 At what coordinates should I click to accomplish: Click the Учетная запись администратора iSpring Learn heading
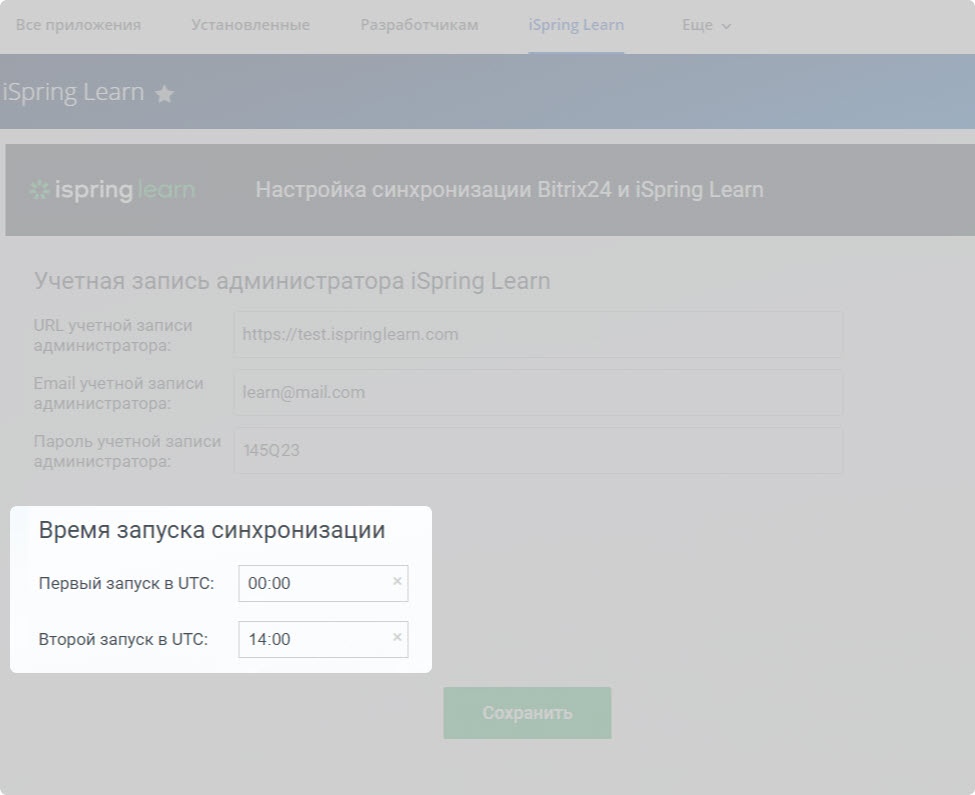(x=292, y=281)
